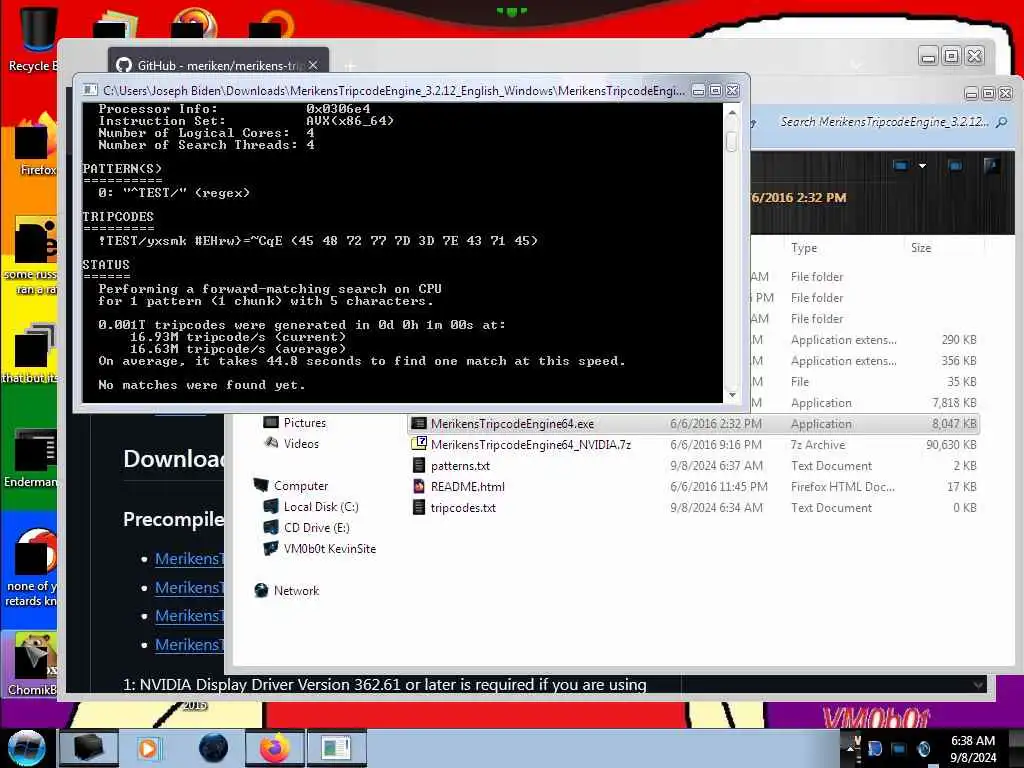The width and height of the screenshot is (1024, 768).
Task: Open third Merikens download link on GitHub page
Action: pyautogui.click(x=189, y=616)
